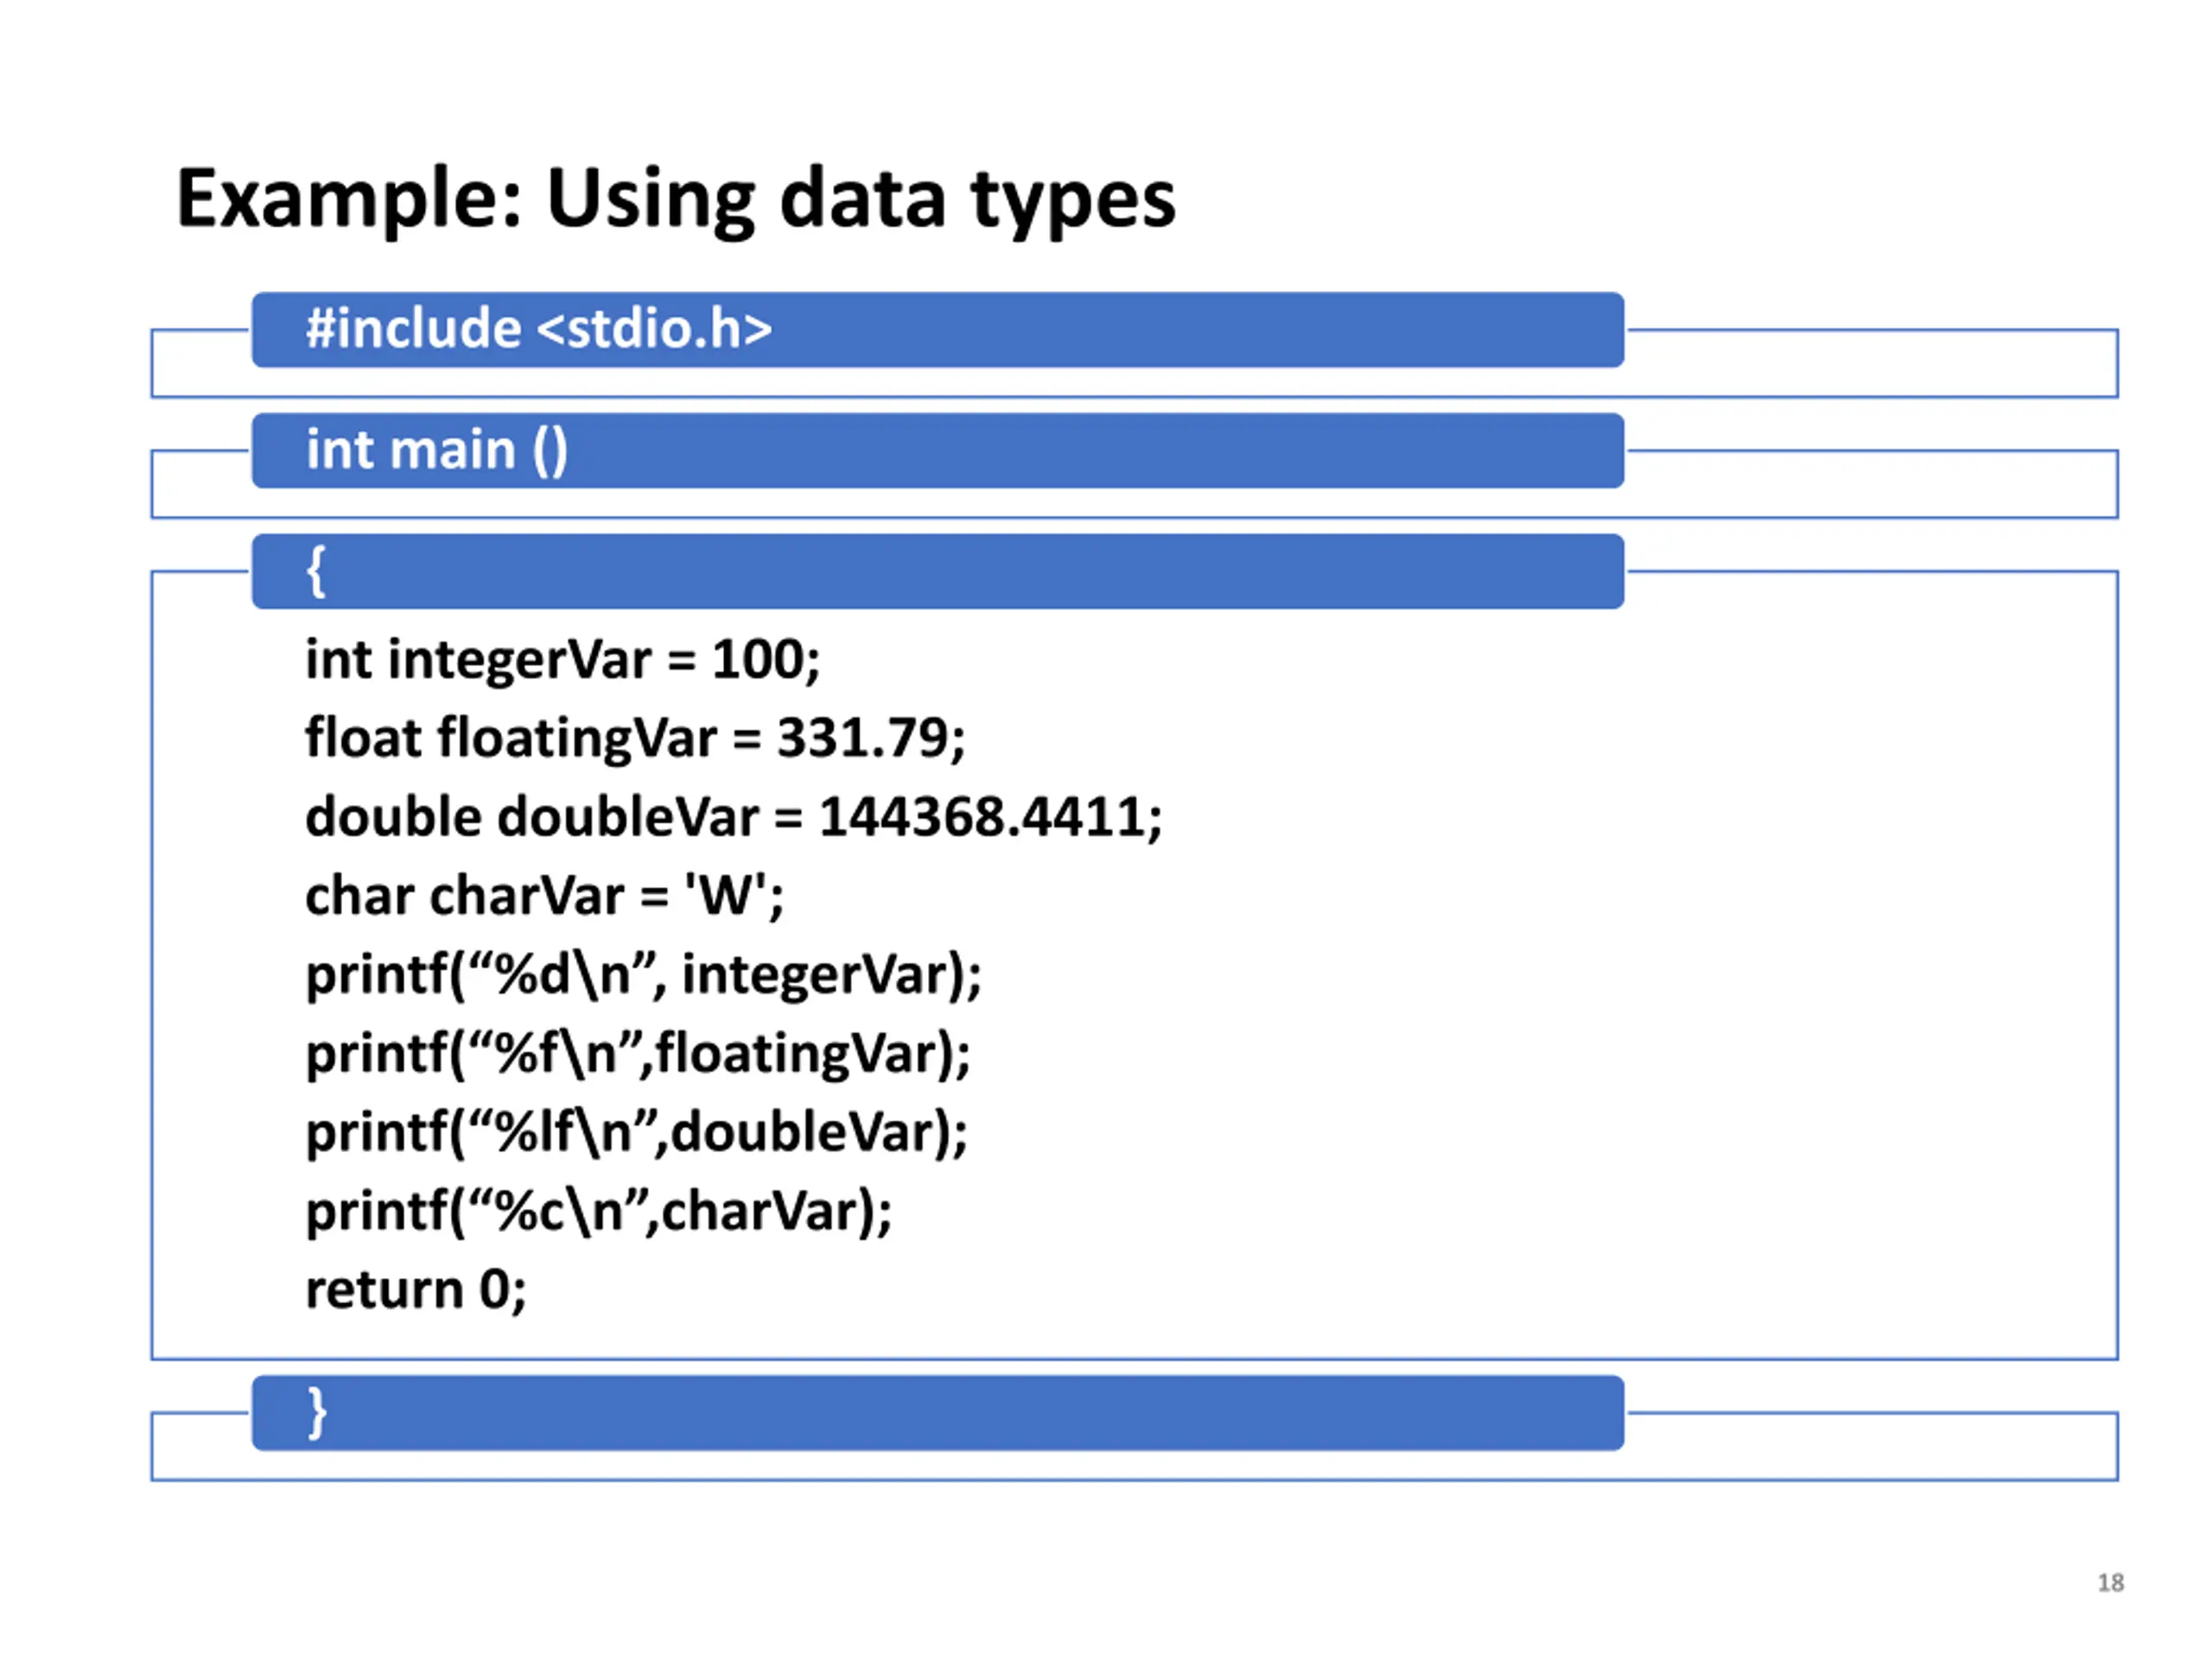Click the opening curly brace bar
Screen dimensions: 2212x1659
click(937, 572)
